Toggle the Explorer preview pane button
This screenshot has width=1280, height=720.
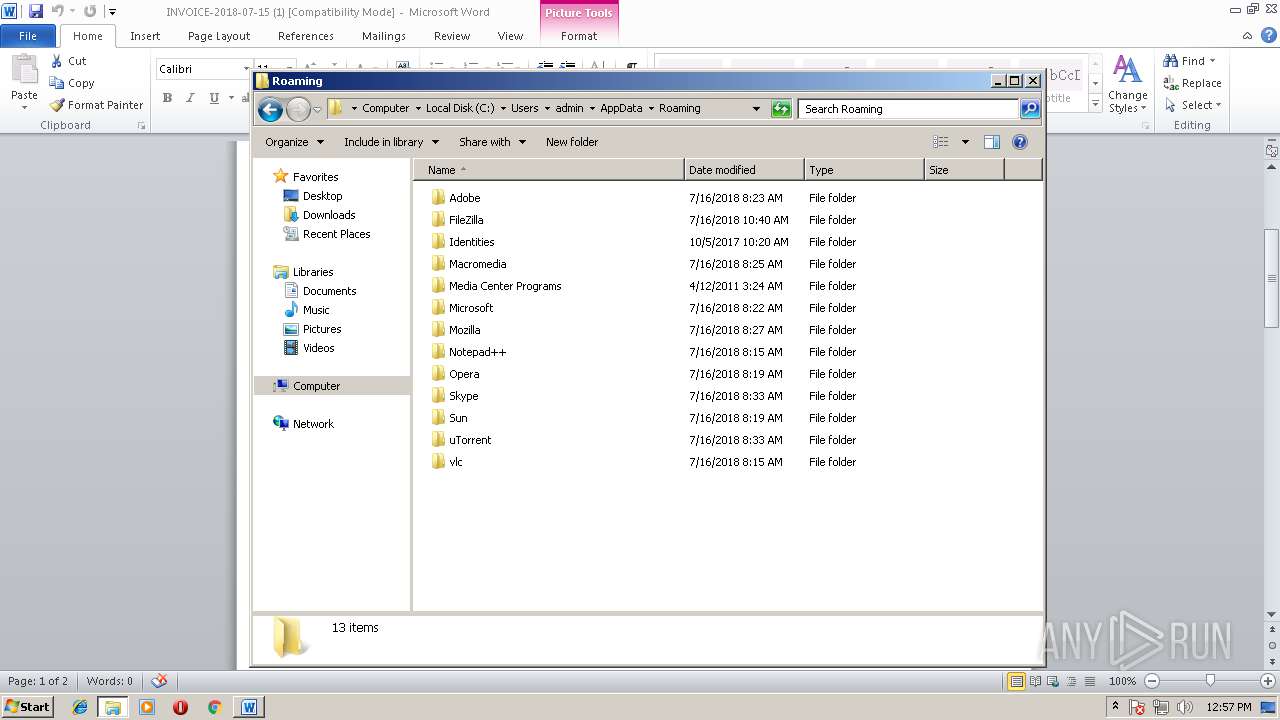[x=992, y=142]
